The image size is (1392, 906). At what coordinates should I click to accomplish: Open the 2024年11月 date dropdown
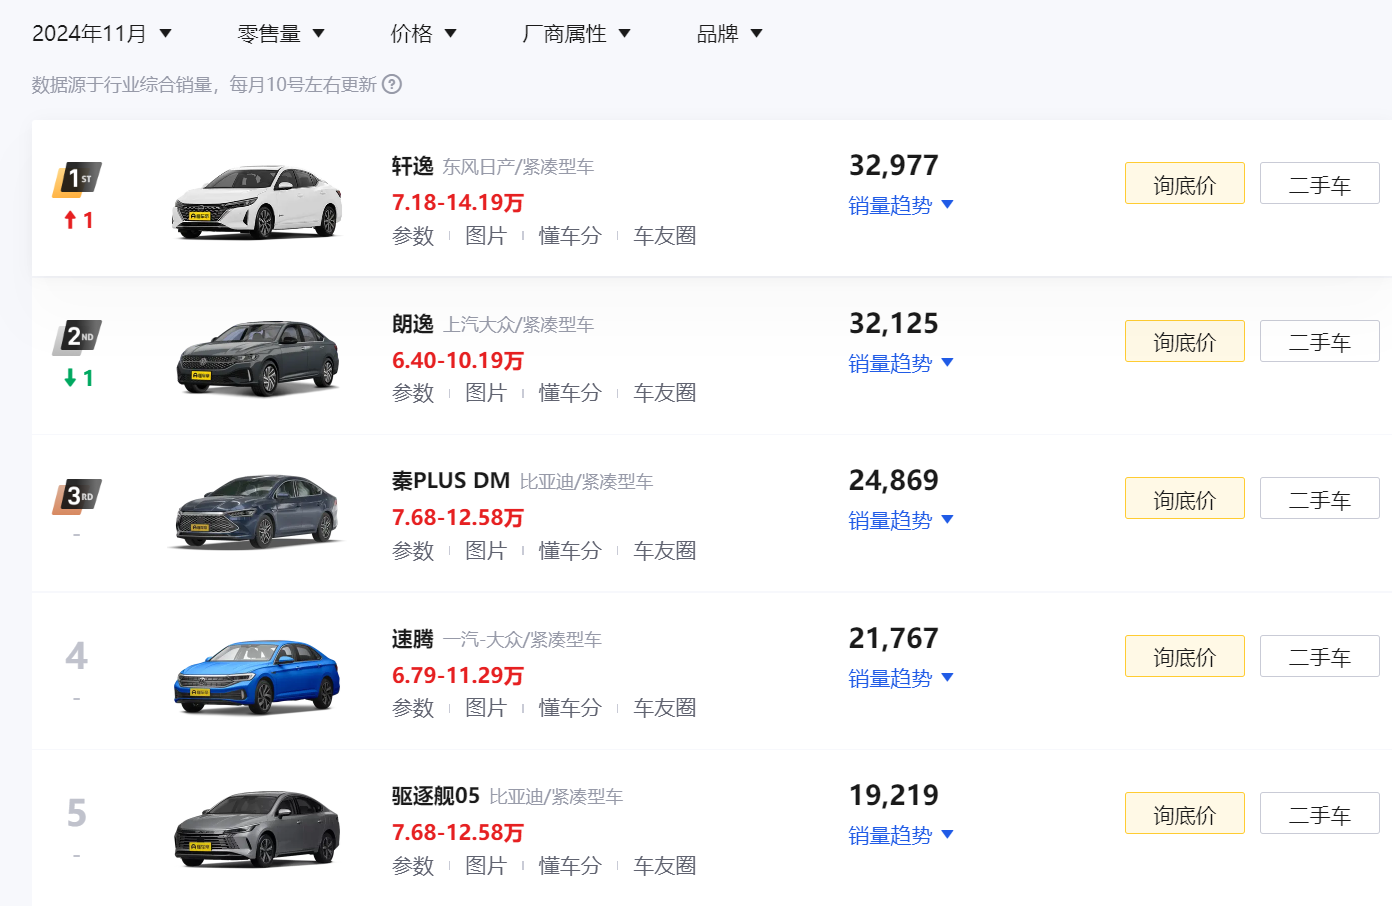point(102,33)
